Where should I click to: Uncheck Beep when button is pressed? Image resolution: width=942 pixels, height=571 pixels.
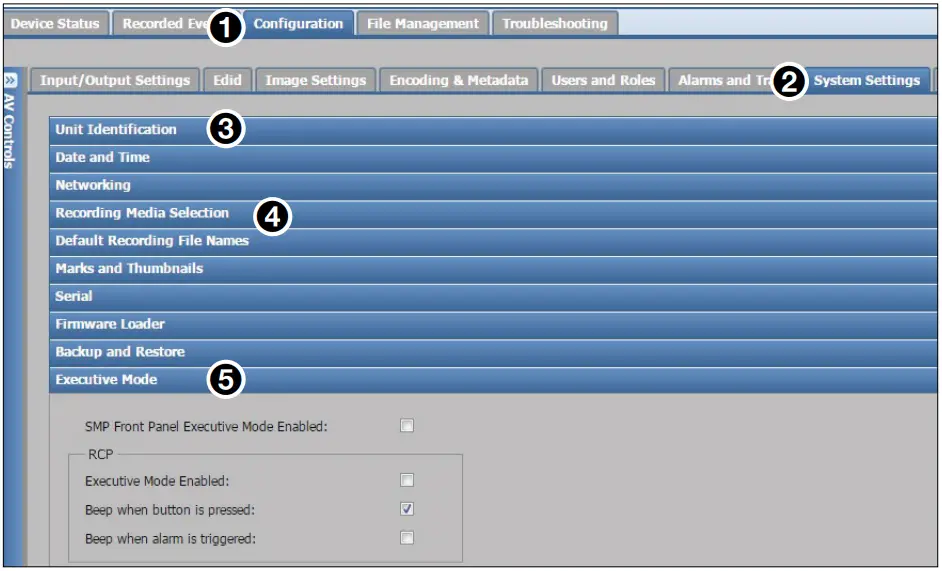(407, 509)
